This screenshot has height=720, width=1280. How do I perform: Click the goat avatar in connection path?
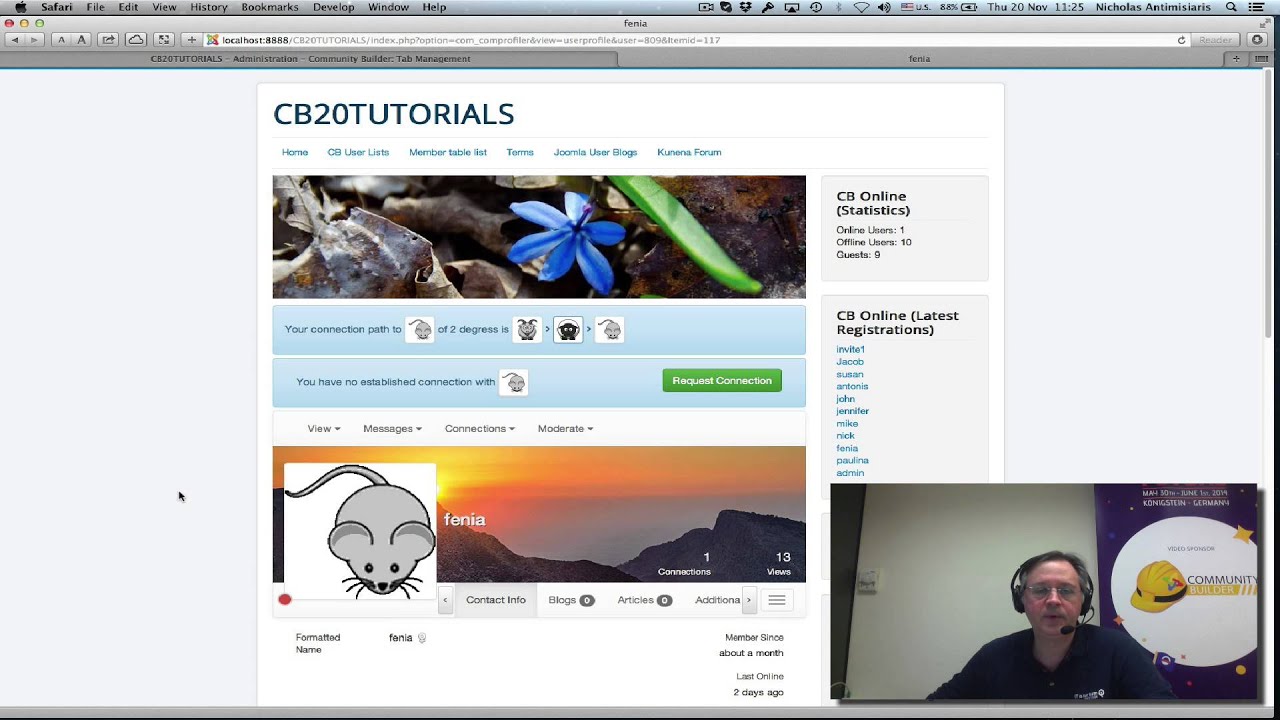pyautogui.click(x=527, y=329)
